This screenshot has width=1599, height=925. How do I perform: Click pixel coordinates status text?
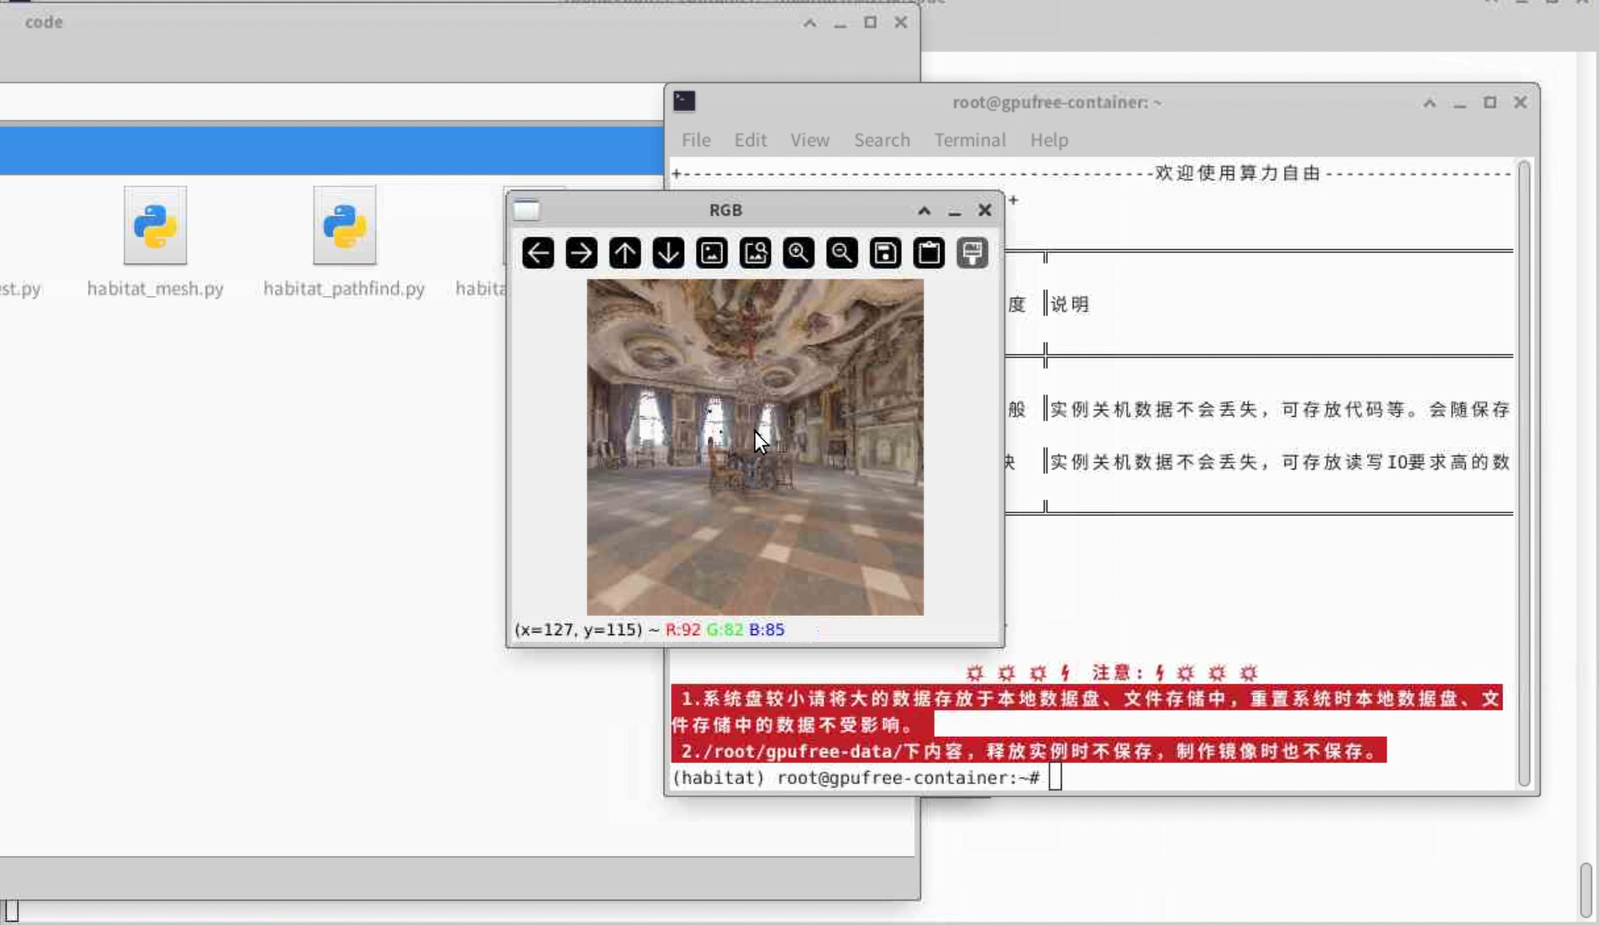(x=578, y=630)
